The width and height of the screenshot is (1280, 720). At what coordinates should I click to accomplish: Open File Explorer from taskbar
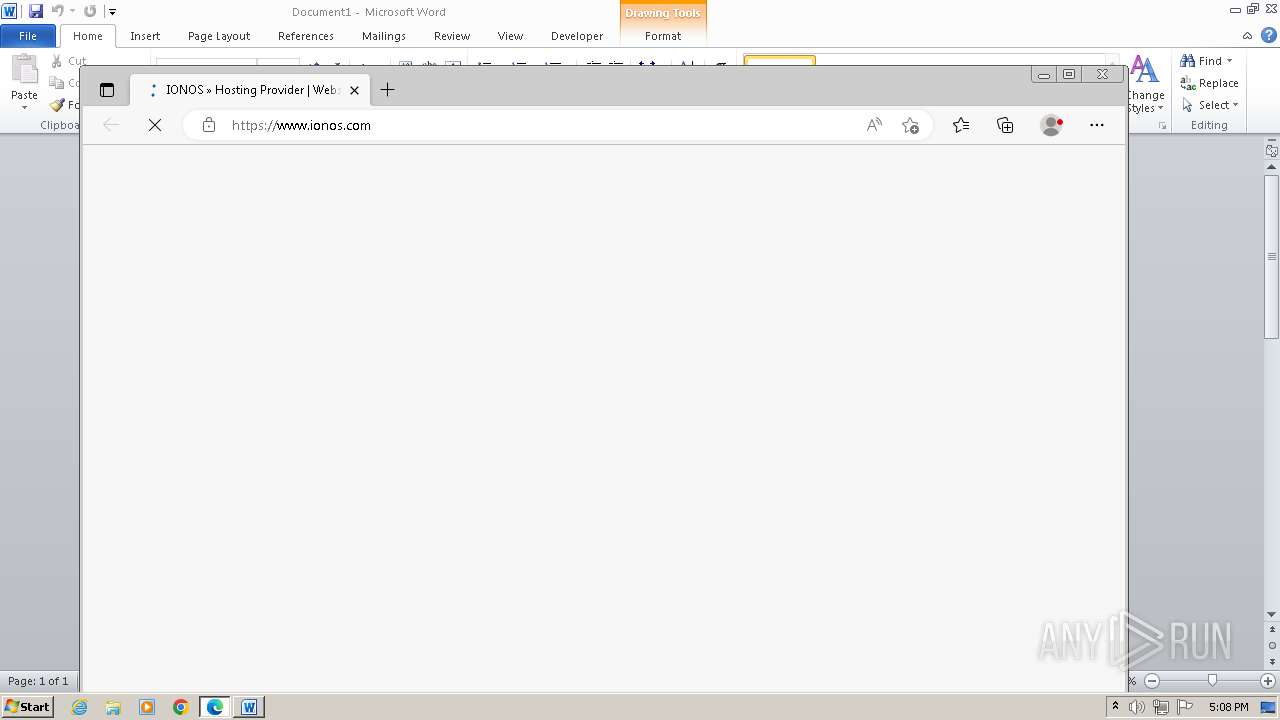pos(113,707)
